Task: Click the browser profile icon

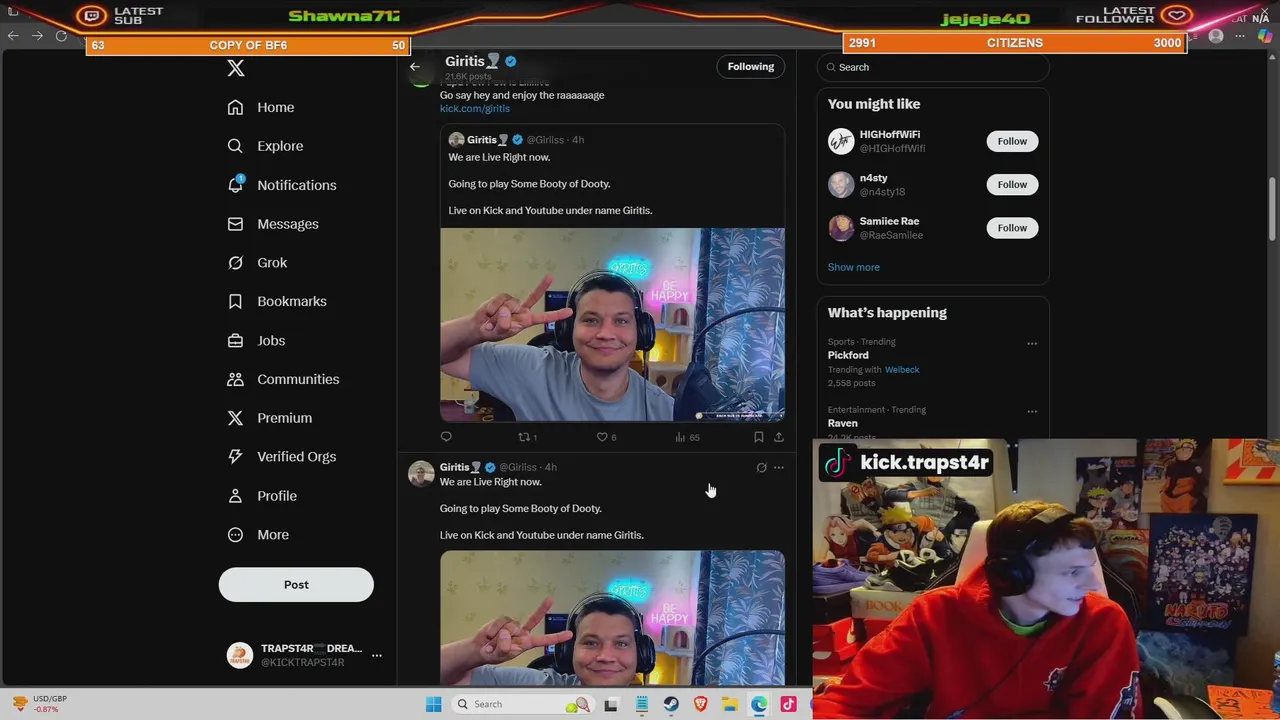Action: pyautogui.click(x=1216, y=36)
